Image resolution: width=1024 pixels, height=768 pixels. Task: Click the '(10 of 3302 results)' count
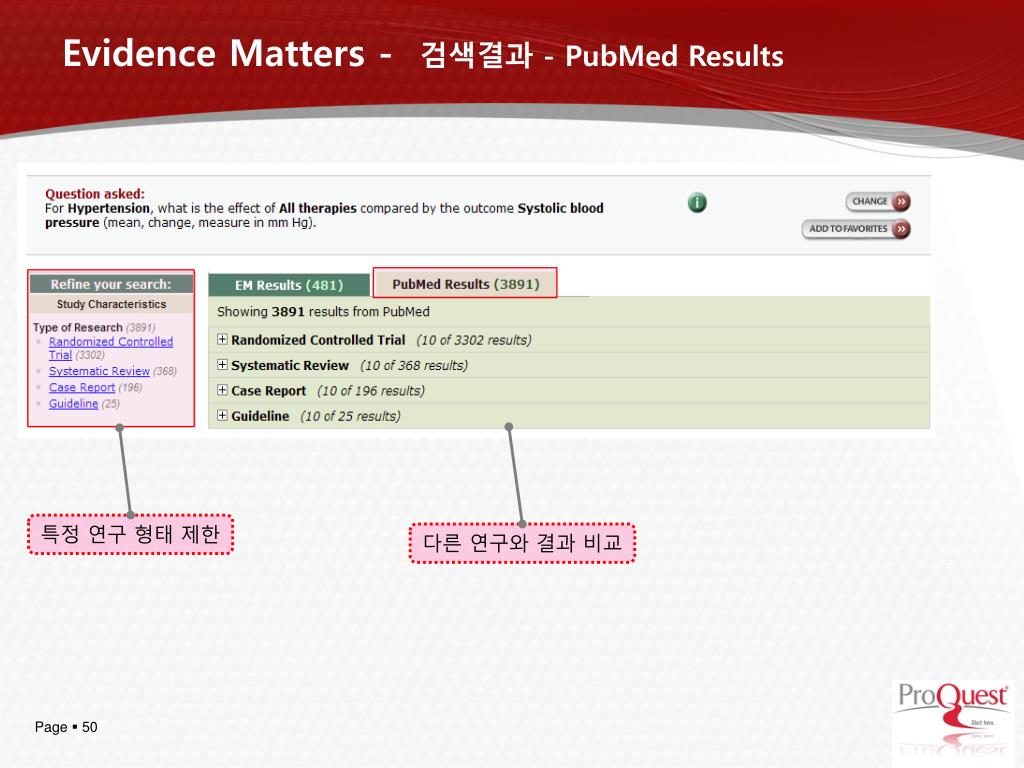coord(474,340)
